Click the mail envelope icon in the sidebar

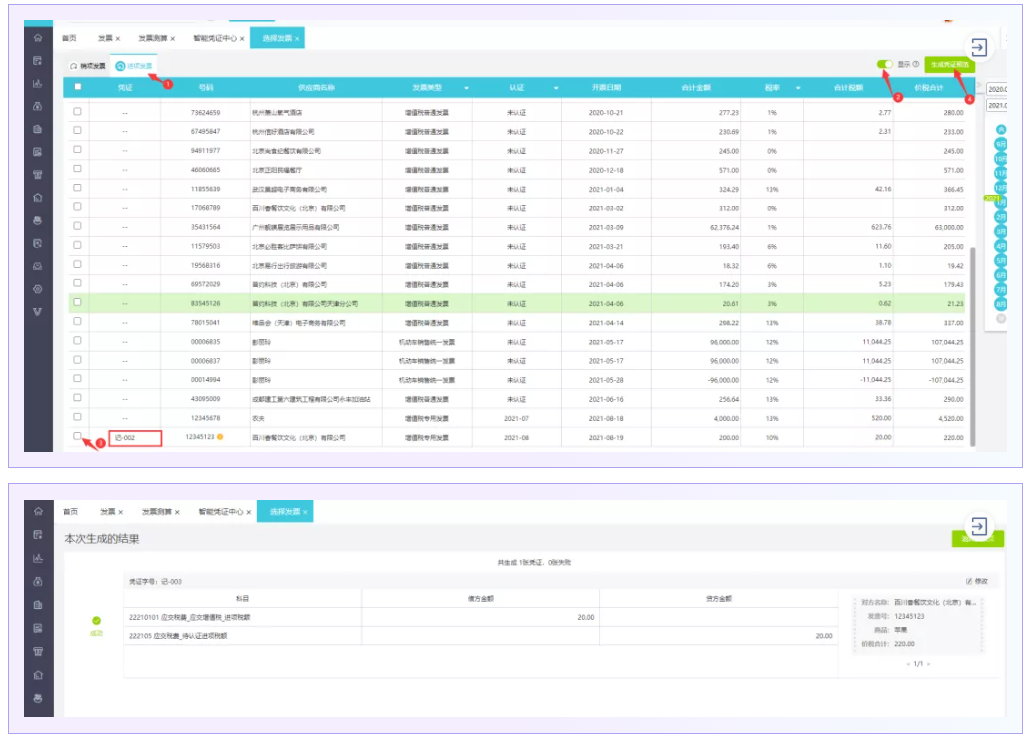click(x=37, y=266)
